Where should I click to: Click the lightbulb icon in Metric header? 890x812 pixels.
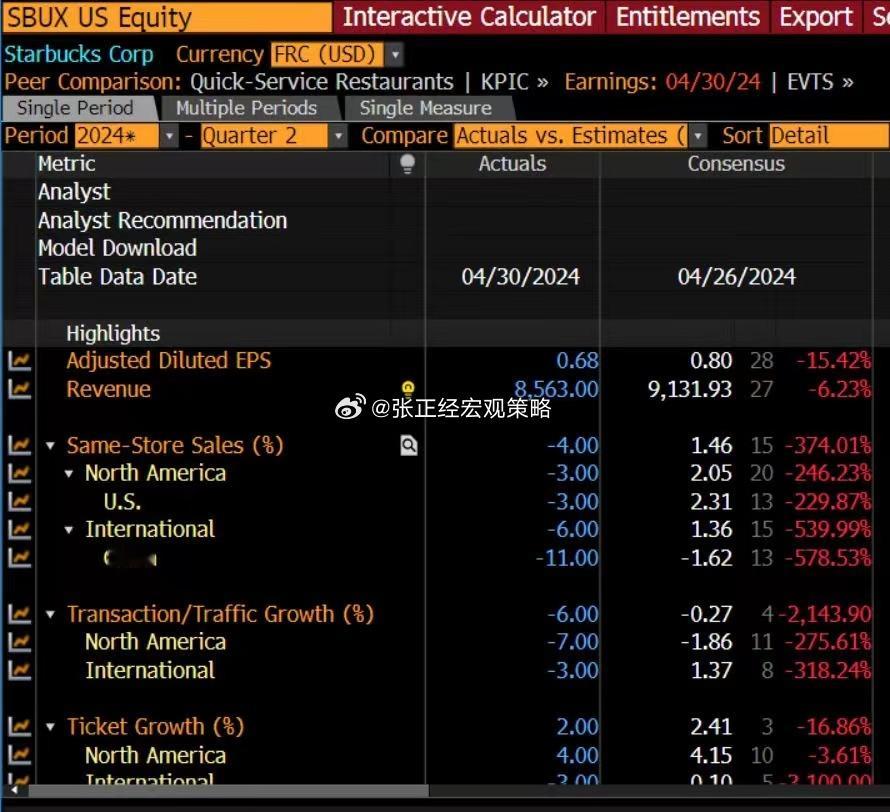pyautogui.click(x=407, y=164)
